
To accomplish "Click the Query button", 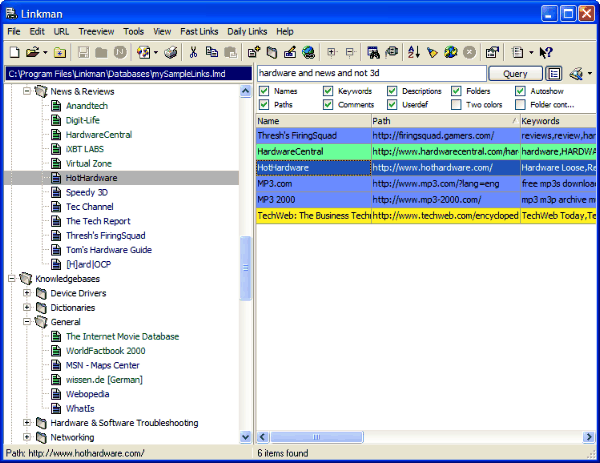I will pyautogui.click(x=515, y=73).
